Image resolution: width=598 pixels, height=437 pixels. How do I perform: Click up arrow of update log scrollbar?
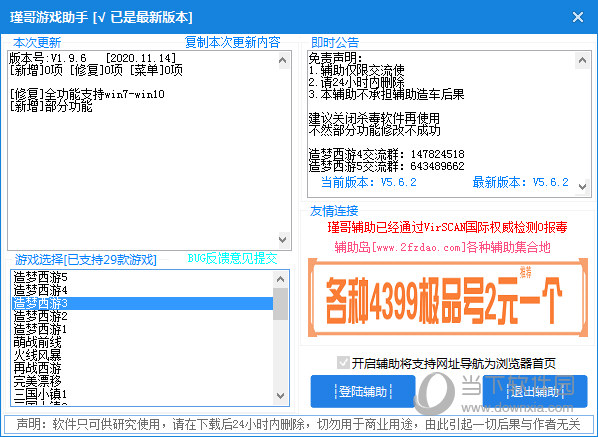(283, 60)
